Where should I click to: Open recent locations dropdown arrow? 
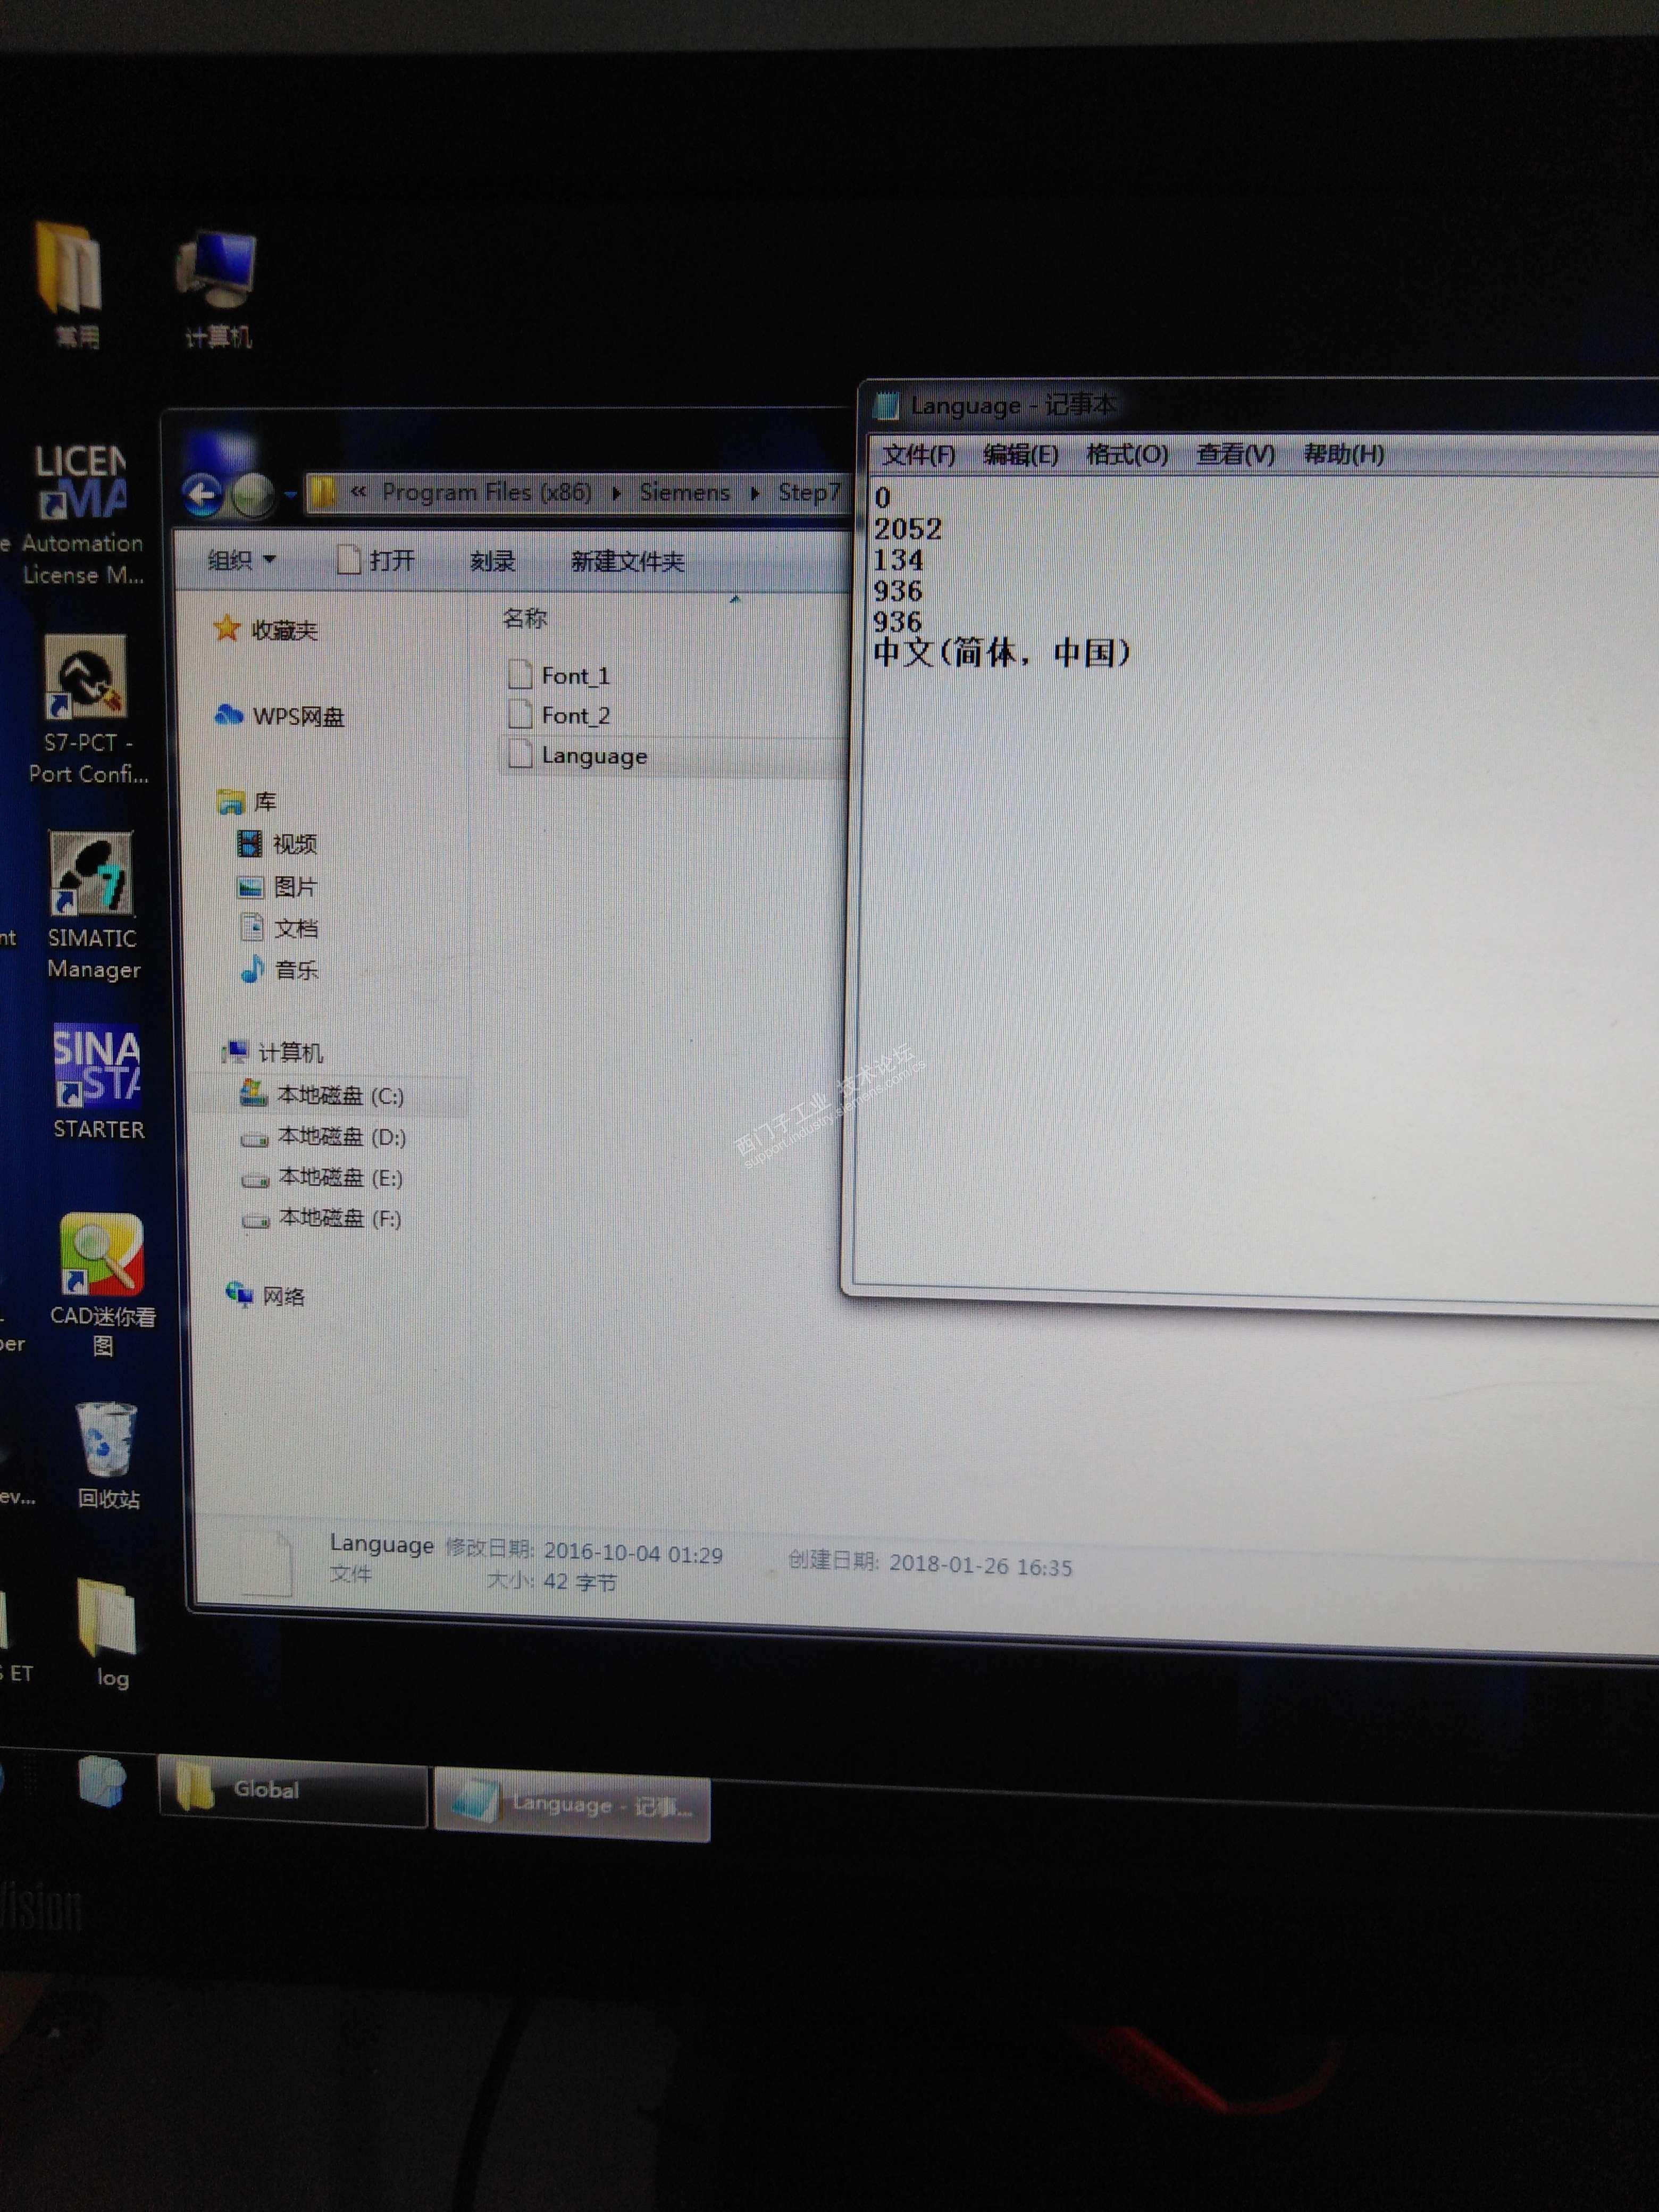pyautogui.click(x=290, y=494)
